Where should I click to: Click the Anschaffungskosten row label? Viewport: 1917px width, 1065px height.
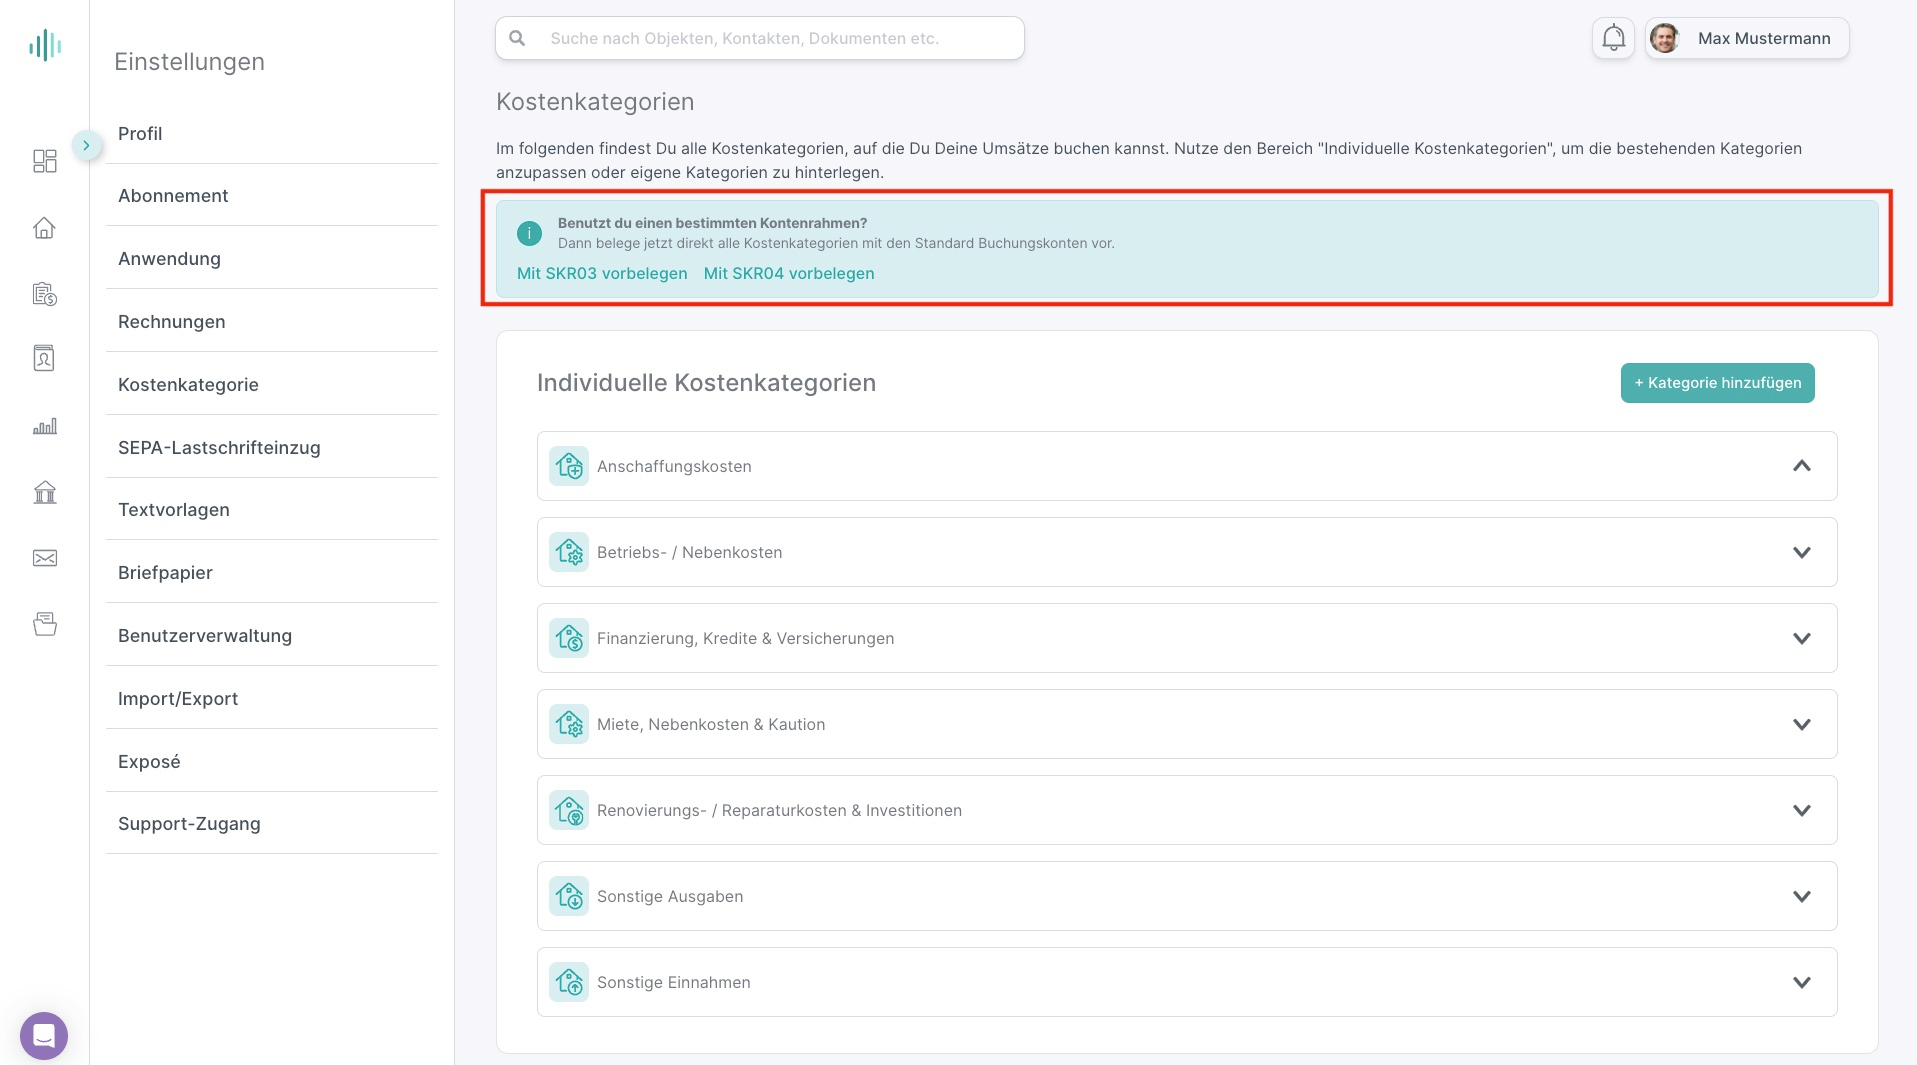point(674,466)
